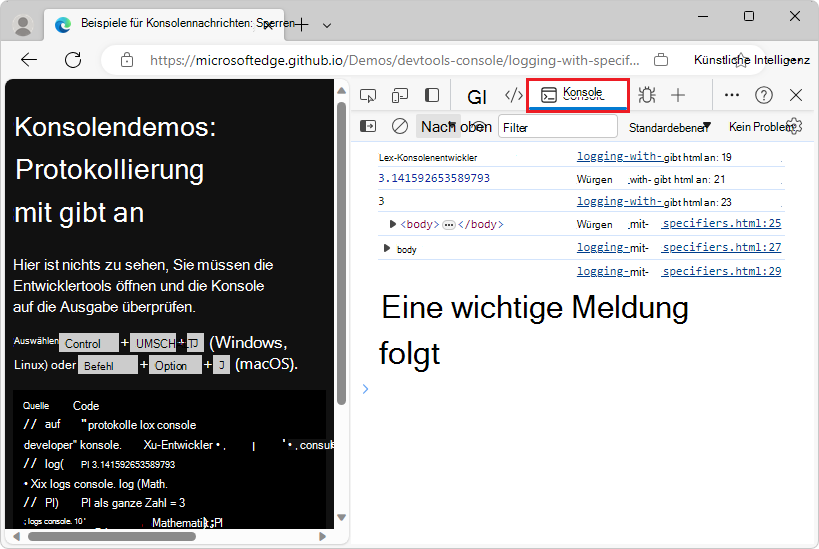Screen dimensions: 819x549
Task: Click the favorites star icon
Action: (x=741, y=60)
